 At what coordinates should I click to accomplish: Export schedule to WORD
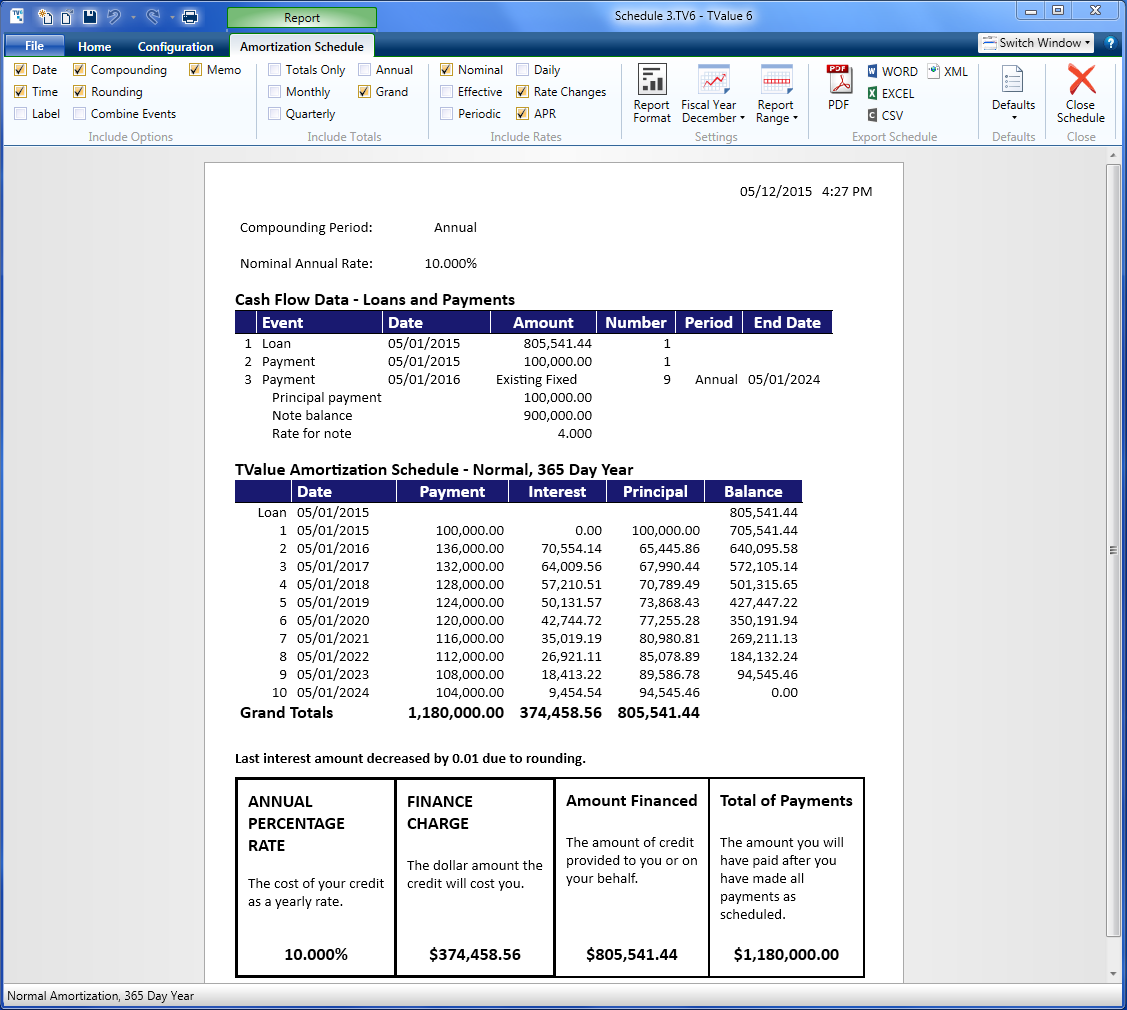[x=892, y=71]
